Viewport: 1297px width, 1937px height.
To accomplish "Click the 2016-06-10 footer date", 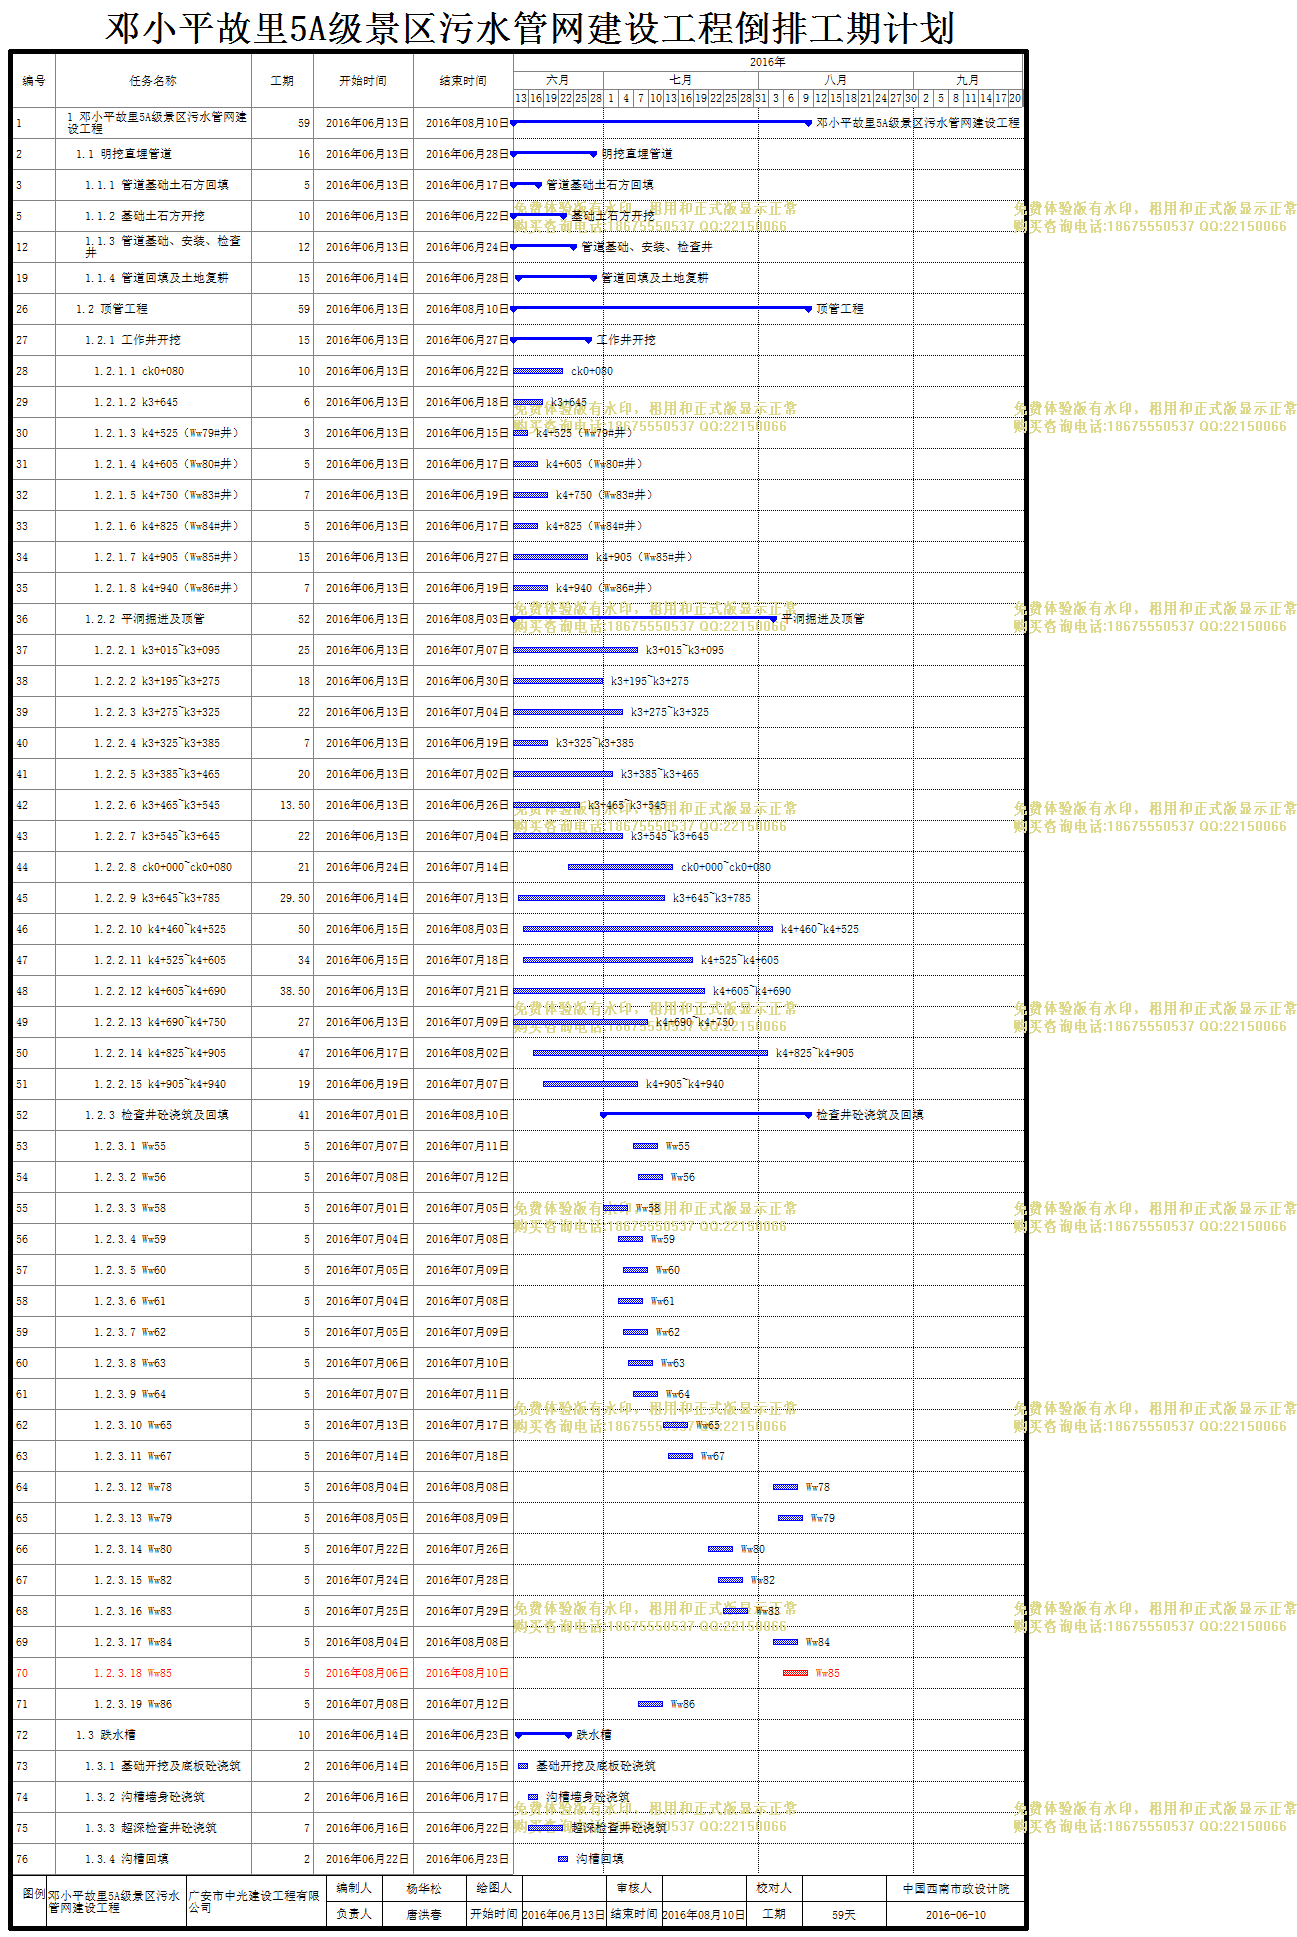I will (956, 1914).
